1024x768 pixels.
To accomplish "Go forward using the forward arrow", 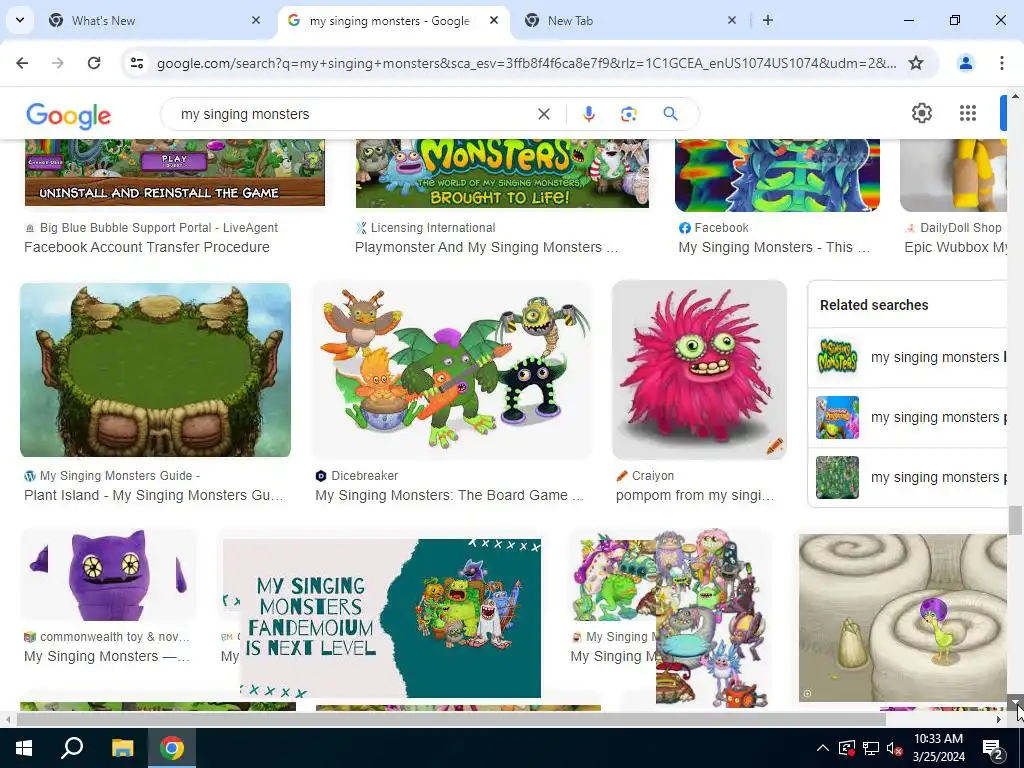I will (x=57, y=63).
